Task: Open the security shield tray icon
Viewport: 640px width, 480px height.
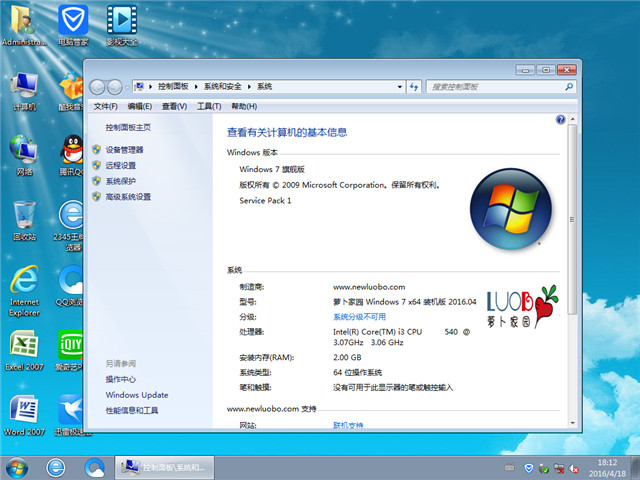Action: tap(529, 468)
